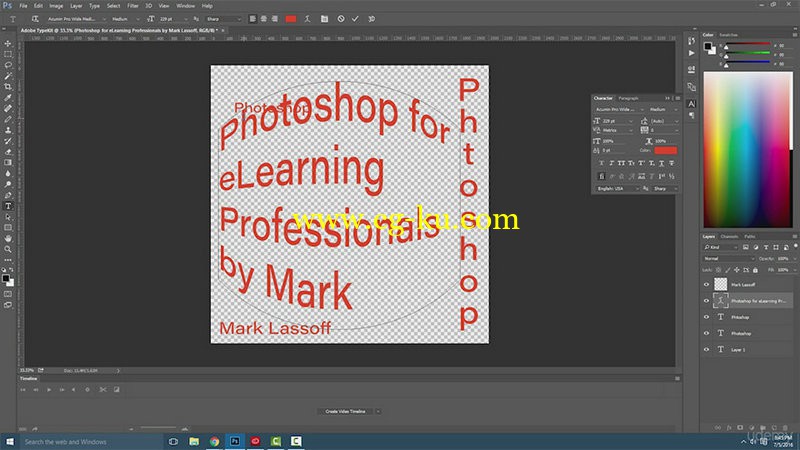Toggle visibility of Layer 1
Viewport: 800px width, 450px height.
707,349
